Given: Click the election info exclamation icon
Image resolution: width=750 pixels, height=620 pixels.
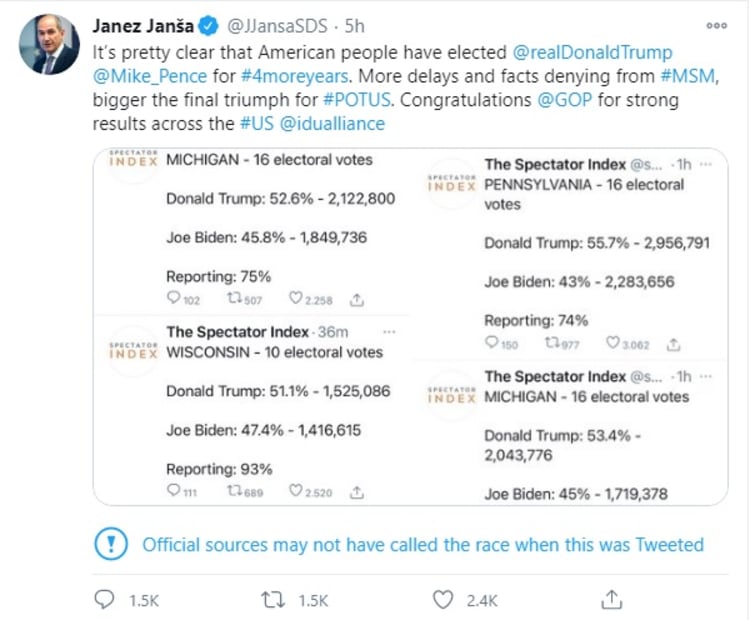Looking at the screenshot, I should point(110,545).
